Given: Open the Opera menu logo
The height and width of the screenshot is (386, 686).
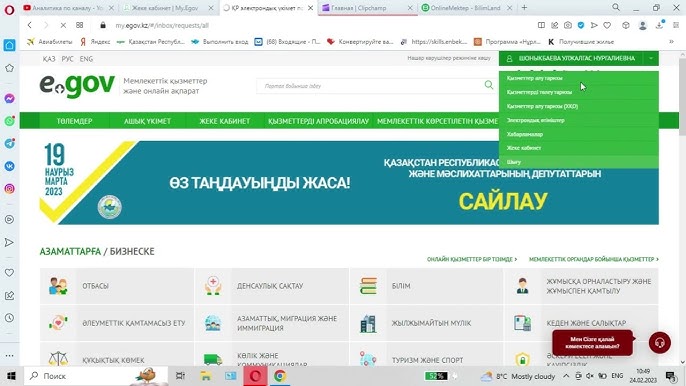Looking at the screenshot, I should point(9,10).
